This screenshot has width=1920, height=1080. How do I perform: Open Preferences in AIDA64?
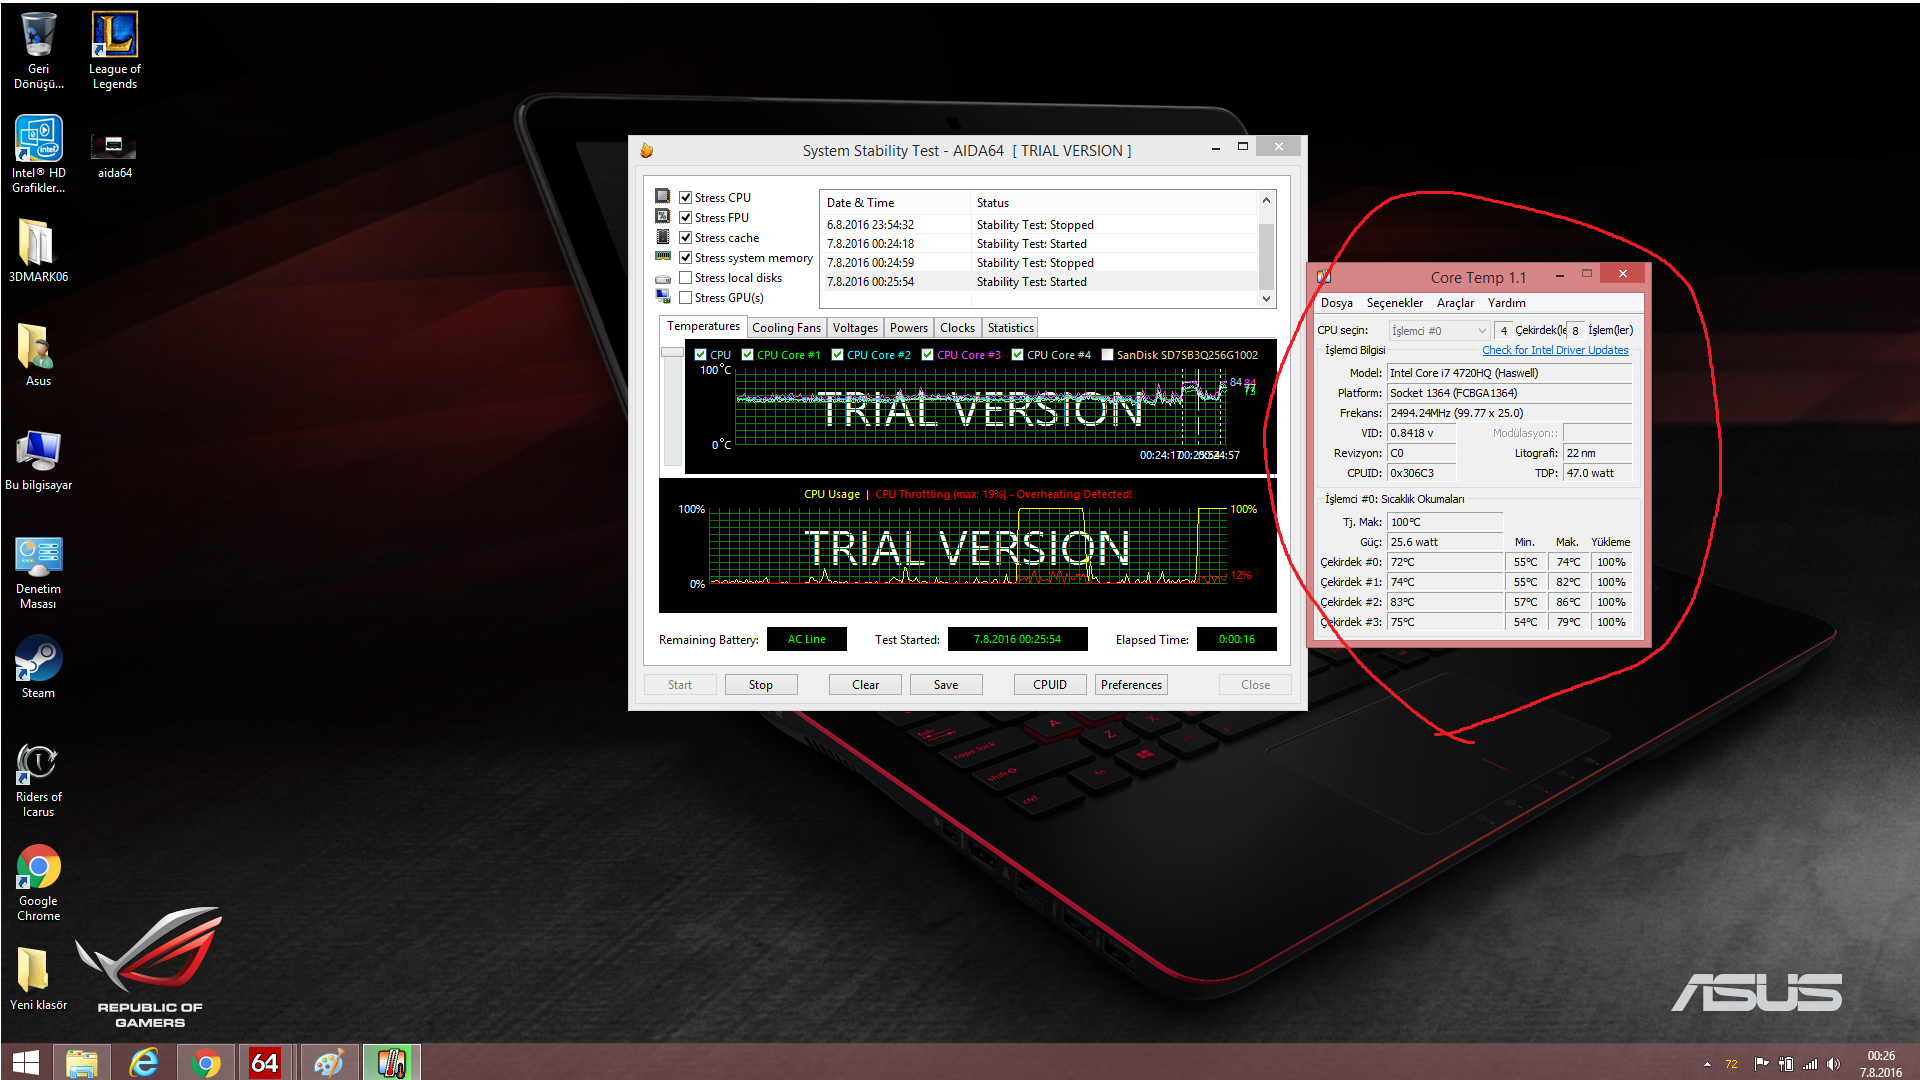point(1132,685)
